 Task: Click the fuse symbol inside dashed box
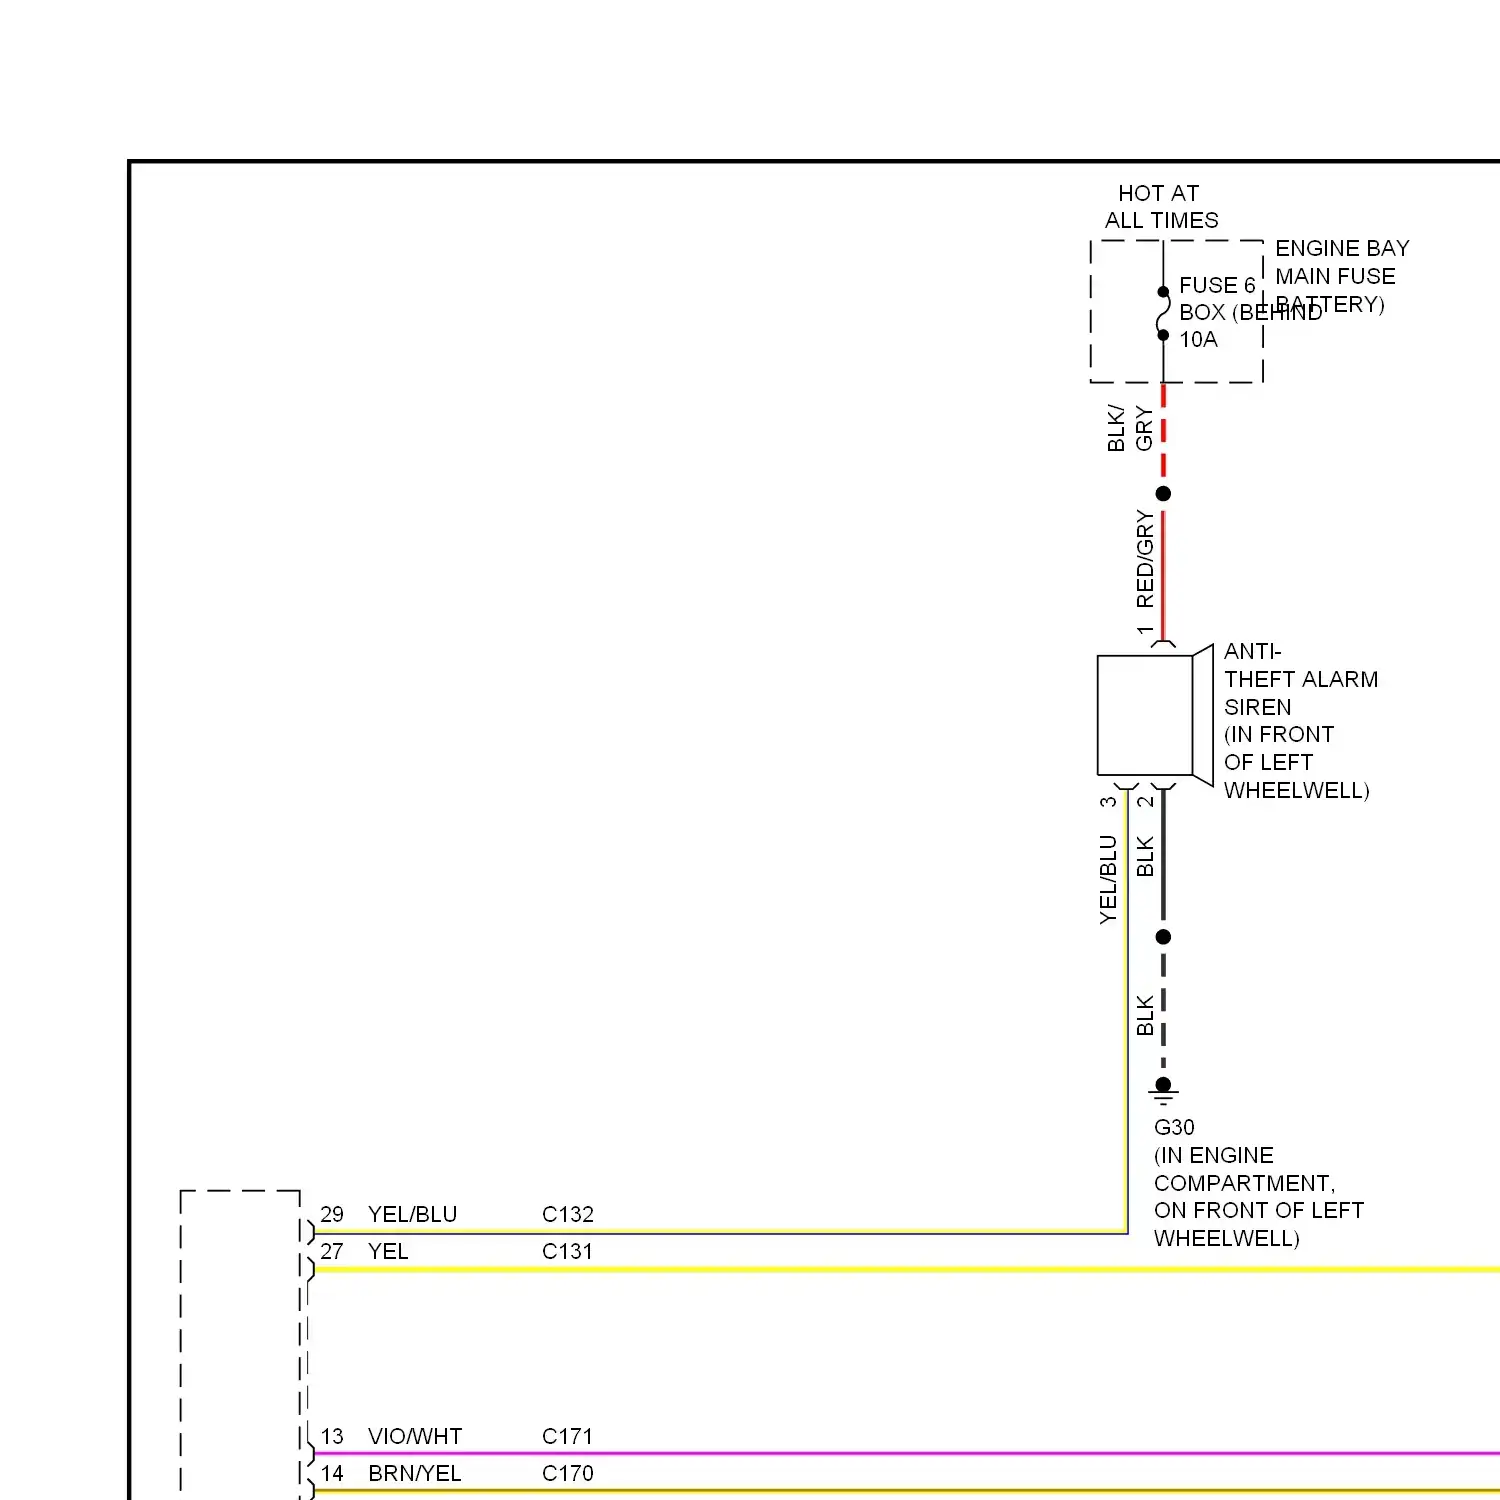[1163, 313]
